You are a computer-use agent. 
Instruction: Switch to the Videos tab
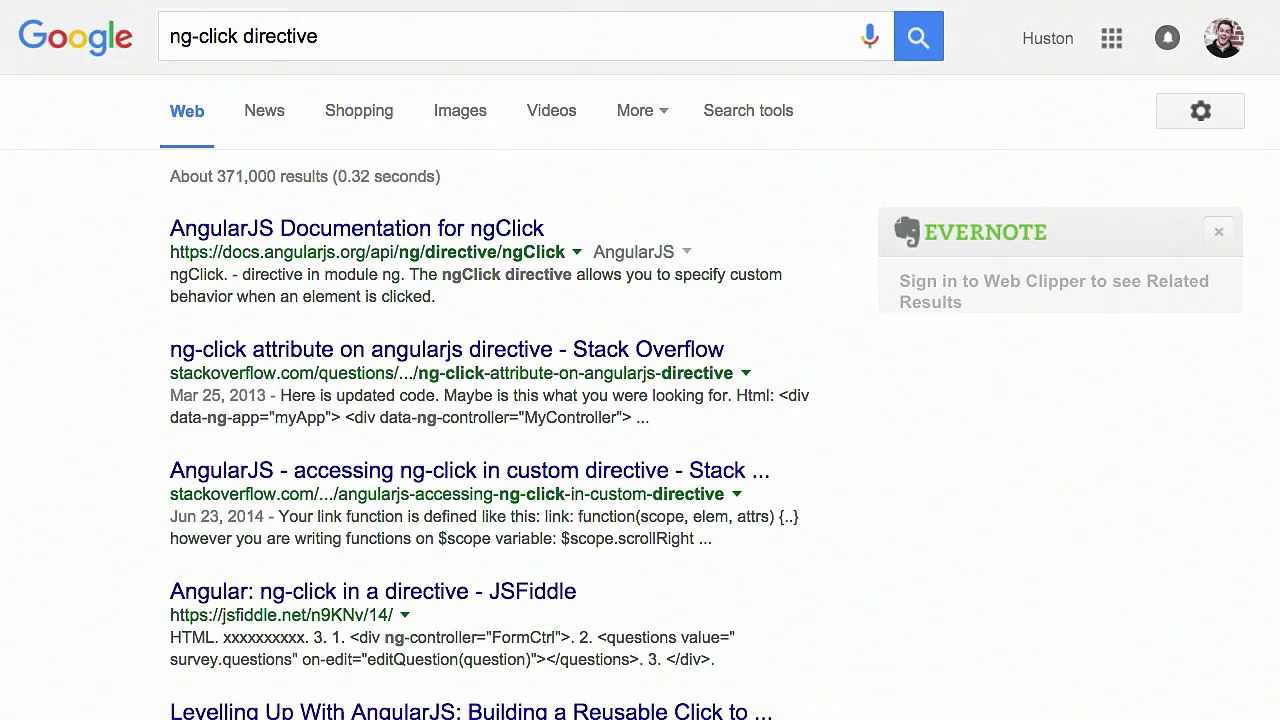tap(552, 111)
